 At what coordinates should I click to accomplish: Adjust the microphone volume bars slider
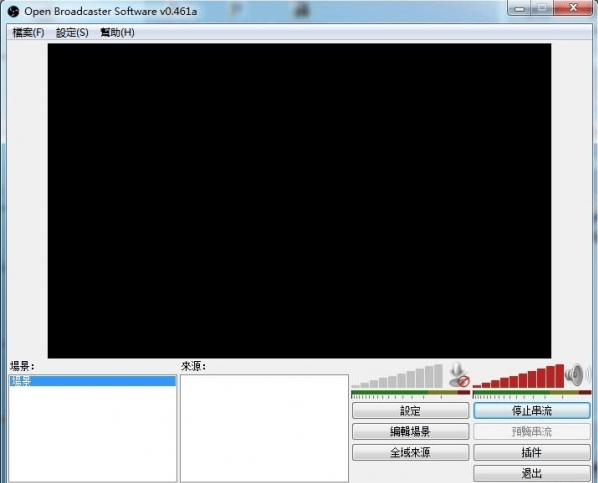pyautogui.click(x=397, y=376)
